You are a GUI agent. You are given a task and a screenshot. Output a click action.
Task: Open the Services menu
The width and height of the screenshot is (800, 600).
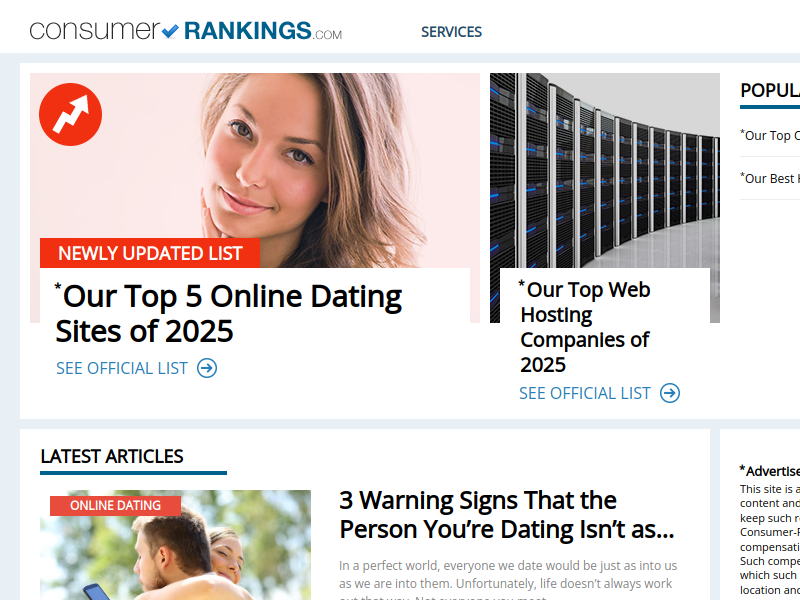451,32
